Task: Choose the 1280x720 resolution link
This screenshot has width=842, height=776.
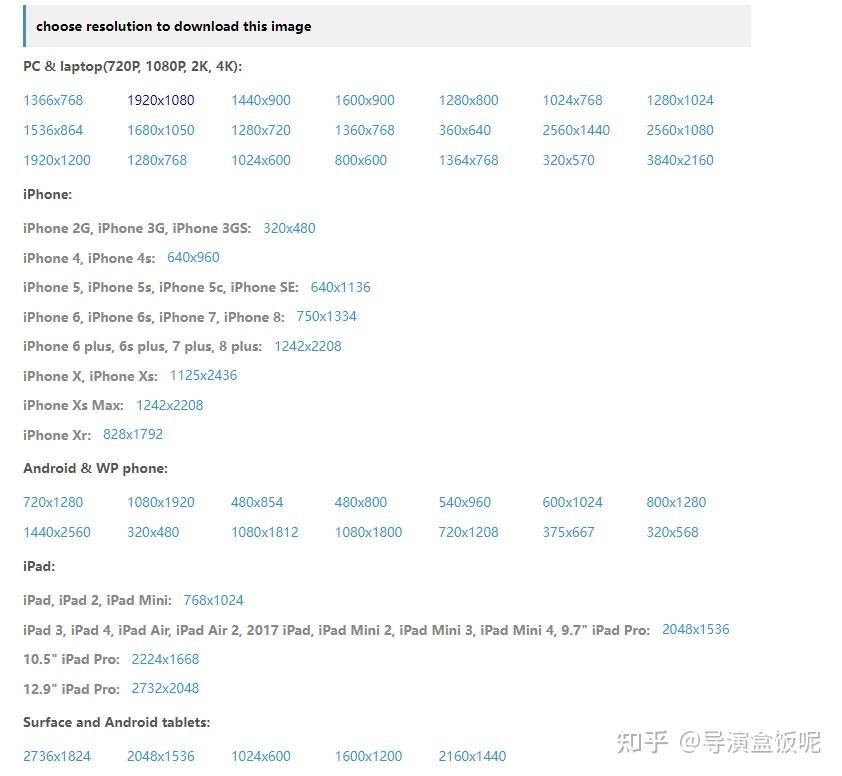Action: click(x=261, y=130)
